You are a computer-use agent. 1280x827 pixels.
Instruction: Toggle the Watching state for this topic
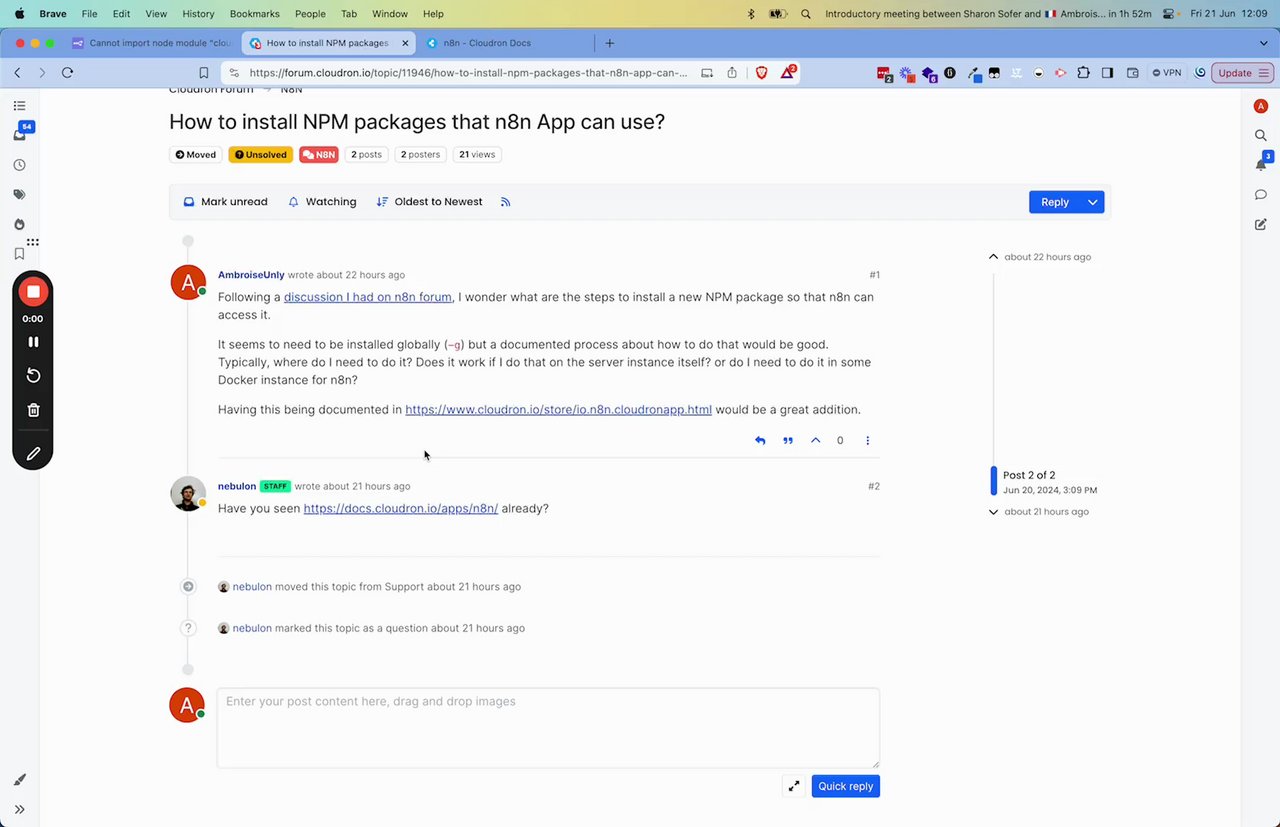click(x=322, y=202)
